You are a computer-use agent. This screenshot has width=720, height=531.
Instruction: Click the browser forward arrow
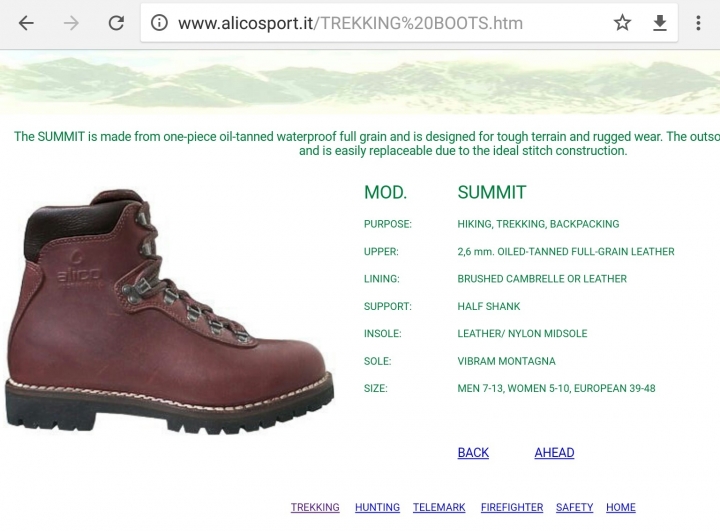click(x=71, y=23)
